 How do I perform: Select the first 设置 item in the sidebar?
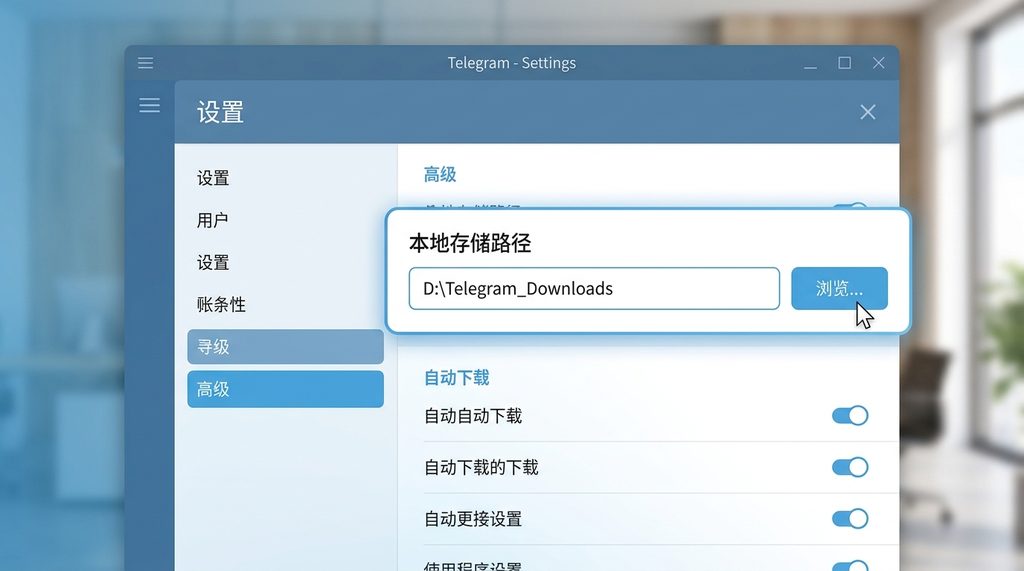tap(213, 178)
